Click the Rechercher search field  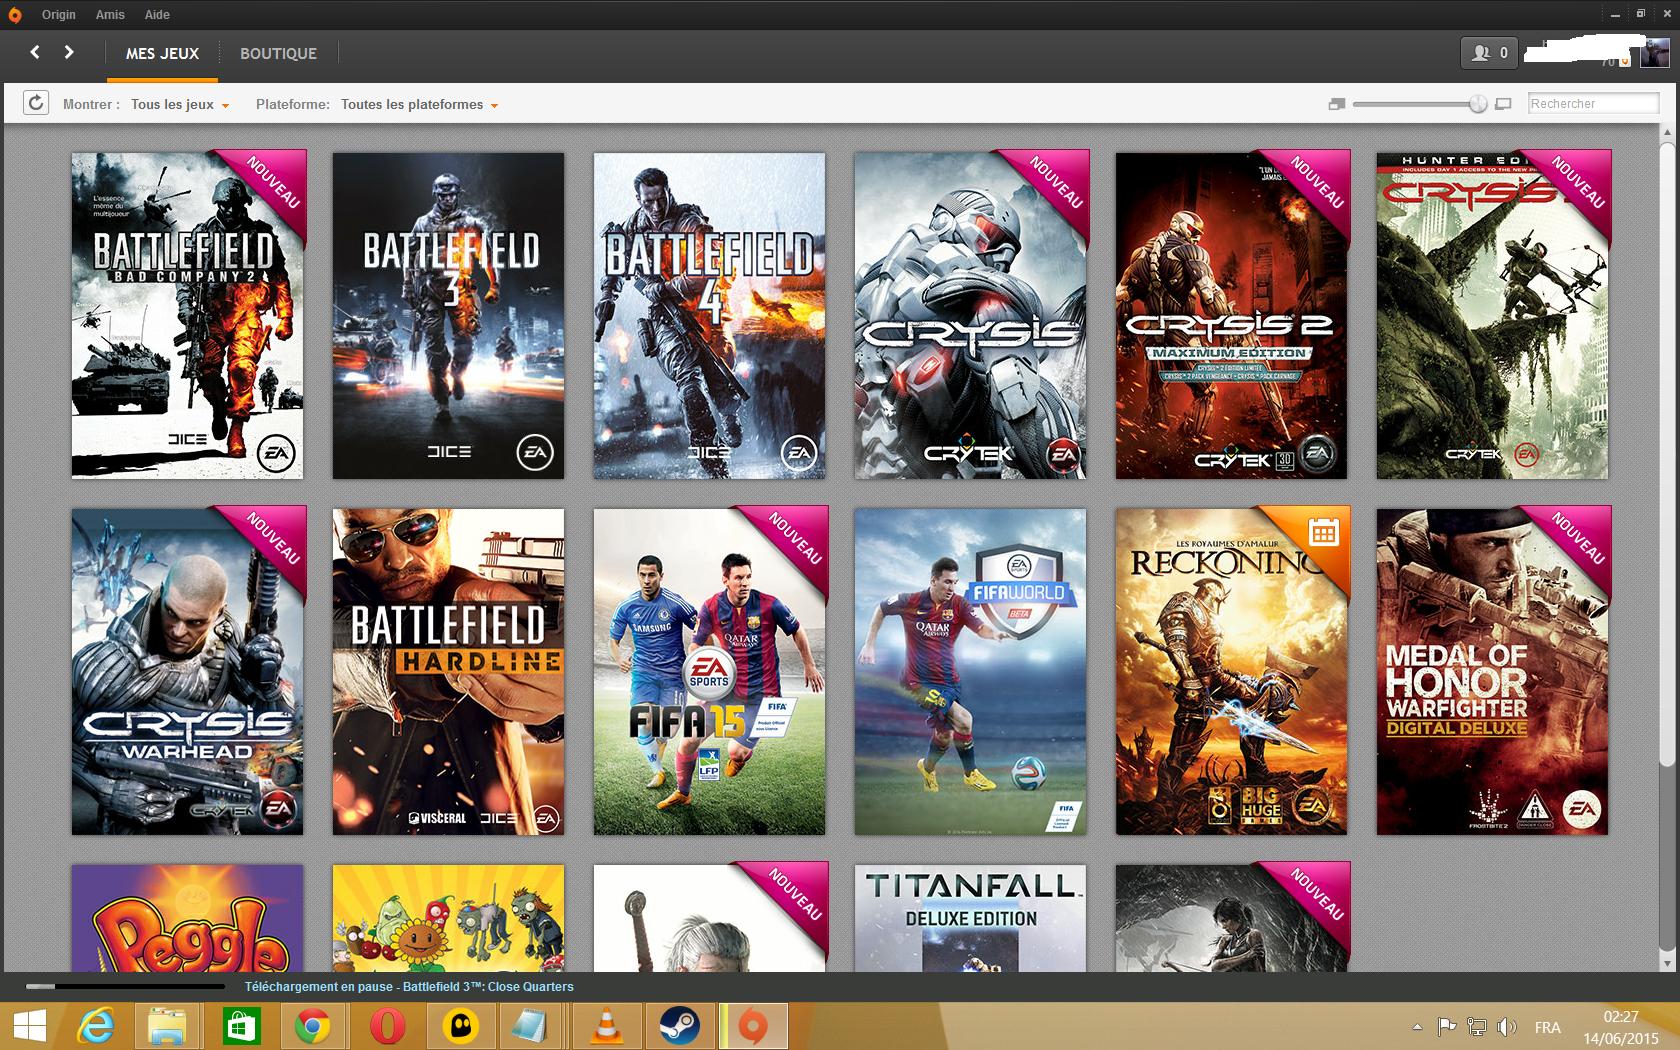(1594, 103)
